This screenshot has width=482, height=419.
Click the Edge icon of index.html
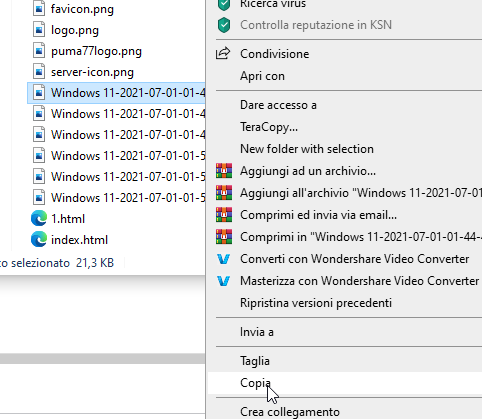click(x=39, y=240)
